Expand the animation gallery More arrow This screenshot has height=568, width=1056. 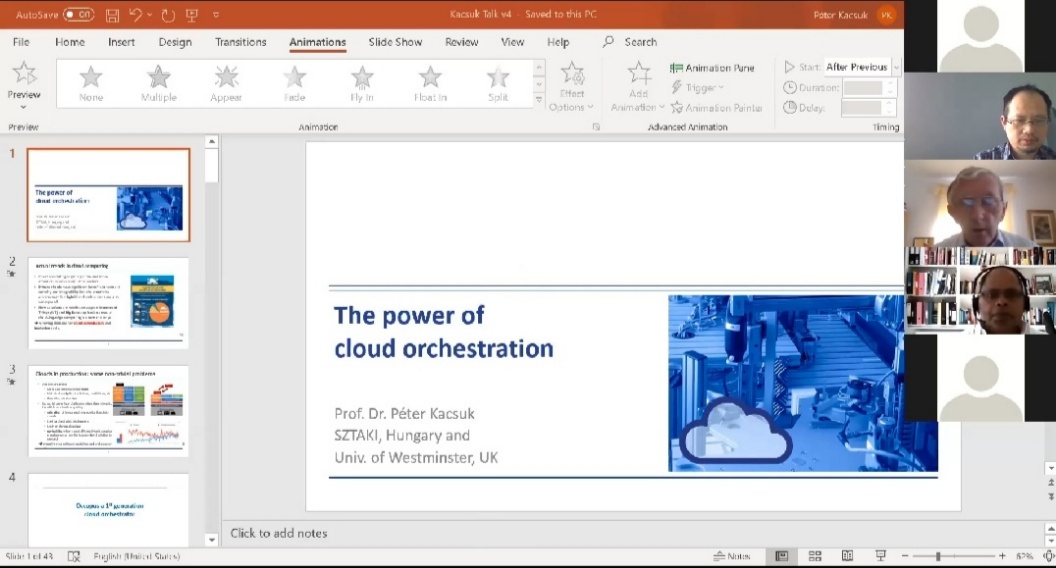539,100
